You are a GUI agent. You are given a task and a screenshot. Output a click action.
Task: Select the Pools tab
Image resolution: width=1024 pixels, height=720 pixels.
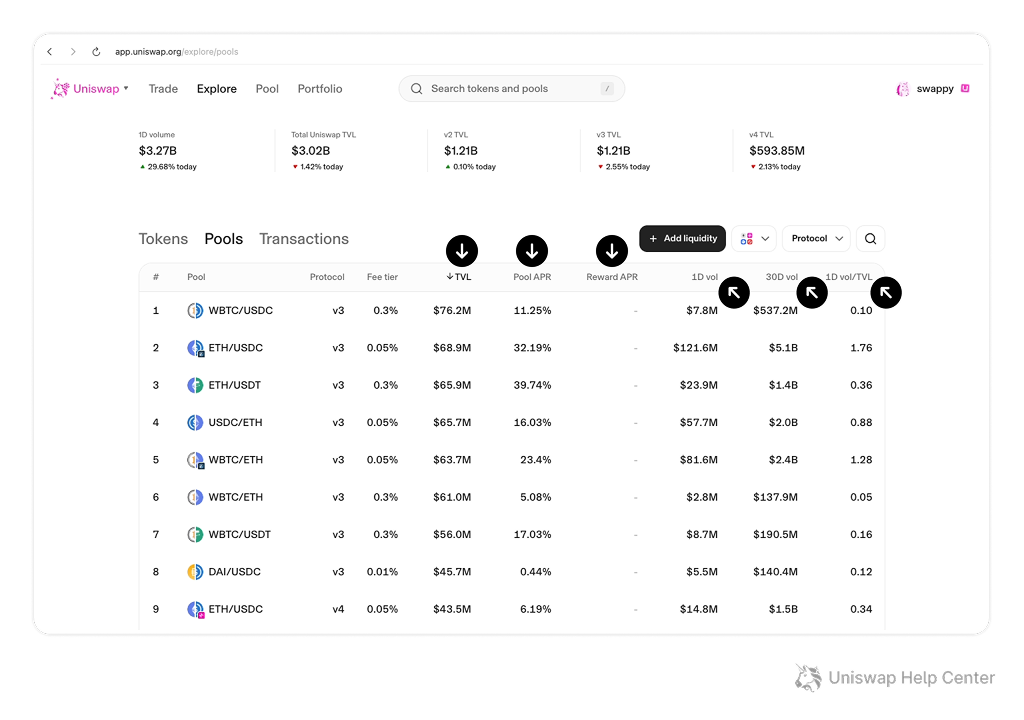click(x=223, y=239)
